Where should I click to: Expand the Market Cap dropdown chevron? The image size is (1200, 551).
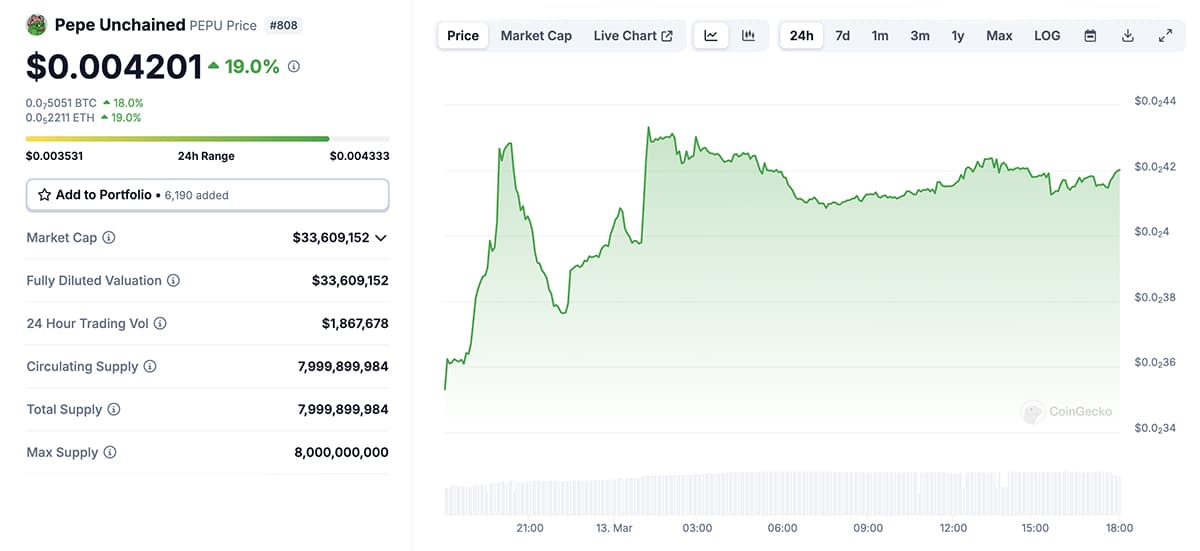tap(380, 238)
